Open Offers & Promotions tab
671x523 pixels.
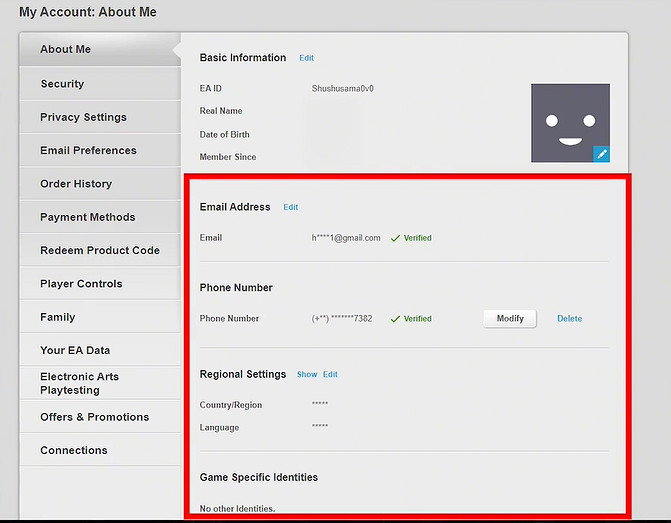(x=94, y=417)
